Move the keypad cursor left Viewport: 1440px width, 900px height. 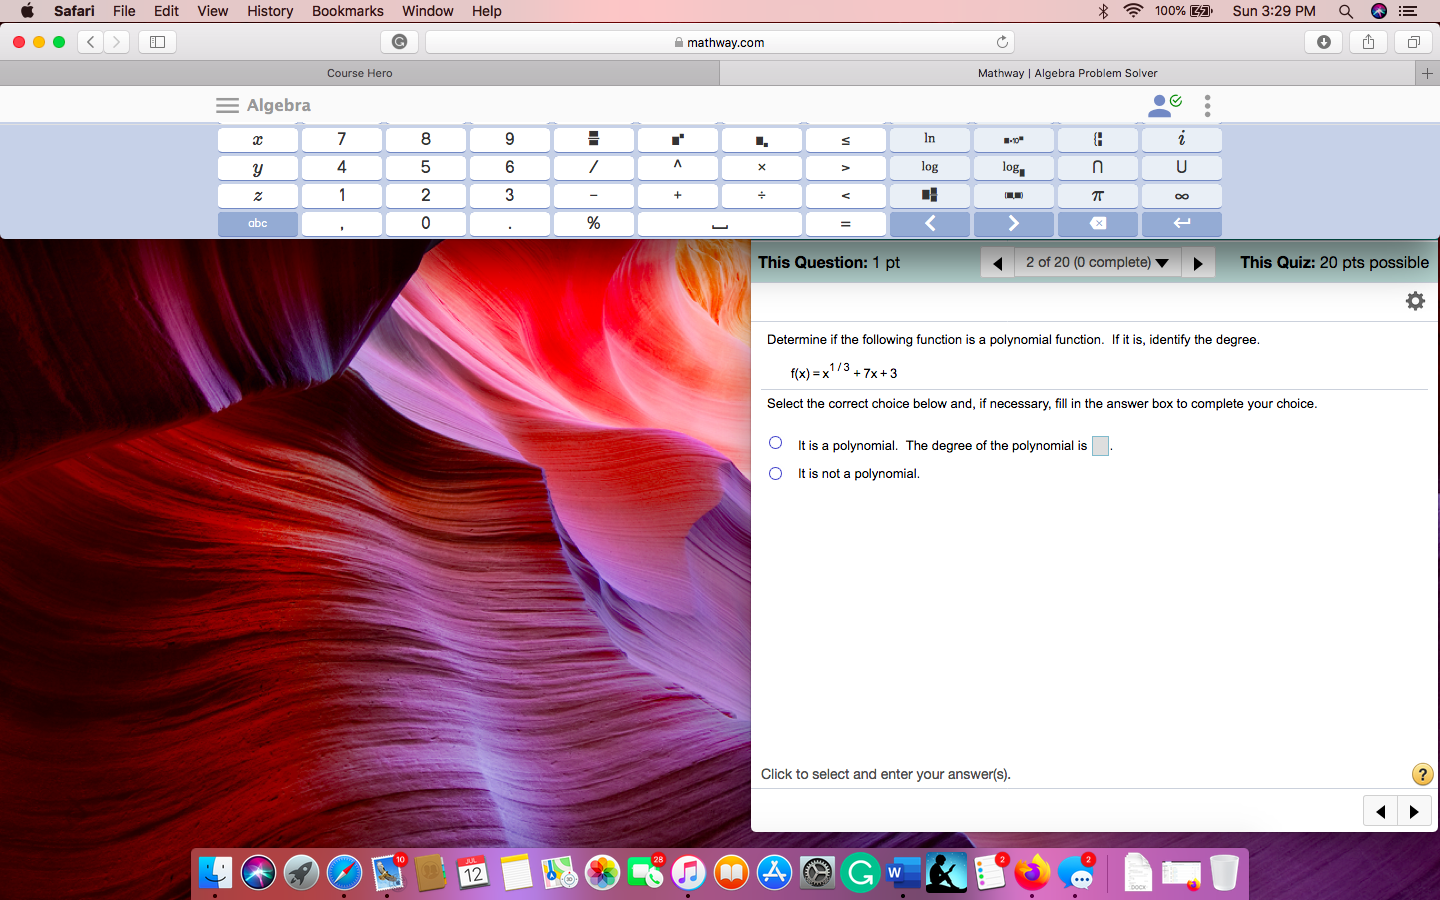tap(929, 223)
